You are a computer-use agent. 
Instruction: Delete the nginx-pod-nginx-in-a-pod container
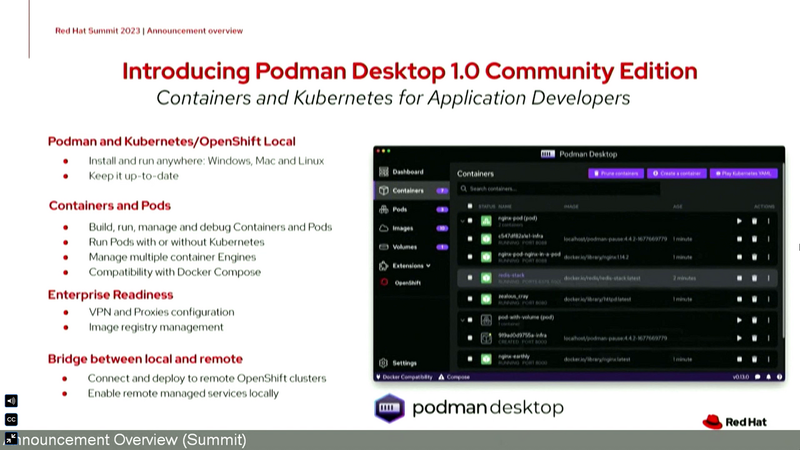pyautogui.click(x=754, y=257)
